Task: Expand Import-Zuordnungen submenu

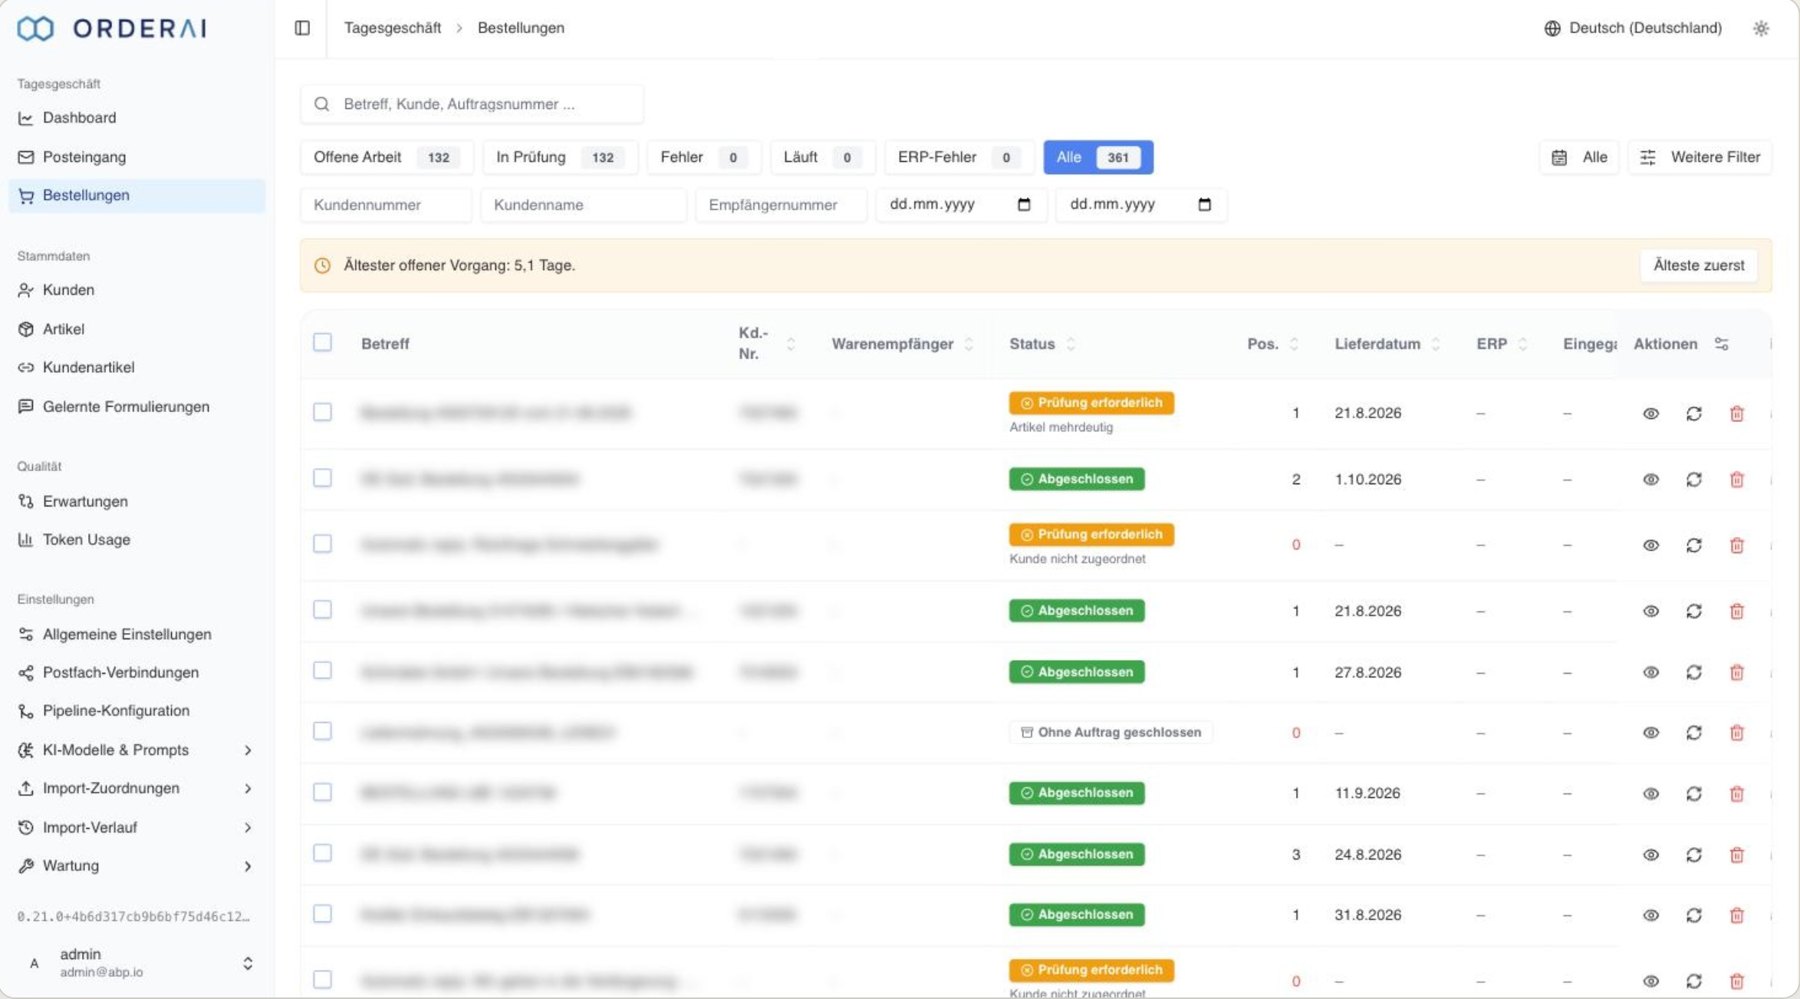Action: (137, 789)
